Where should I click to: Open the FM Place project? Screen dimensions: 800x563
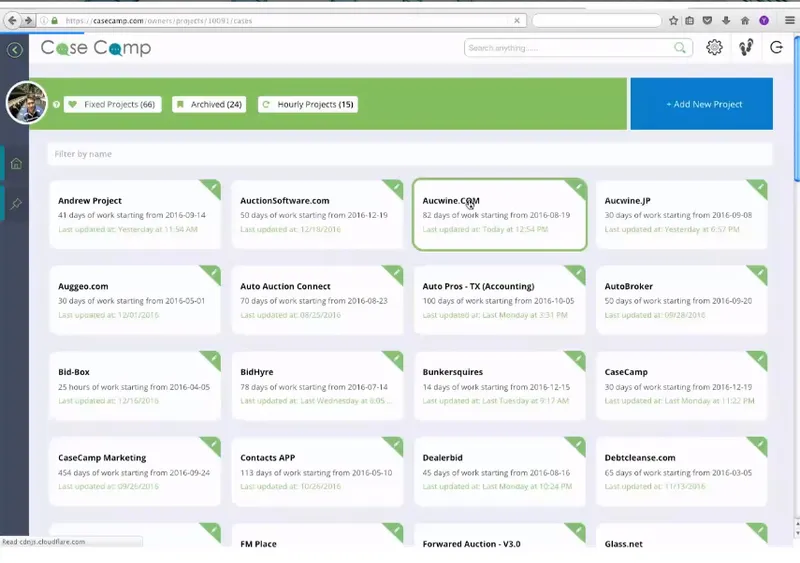317,536
